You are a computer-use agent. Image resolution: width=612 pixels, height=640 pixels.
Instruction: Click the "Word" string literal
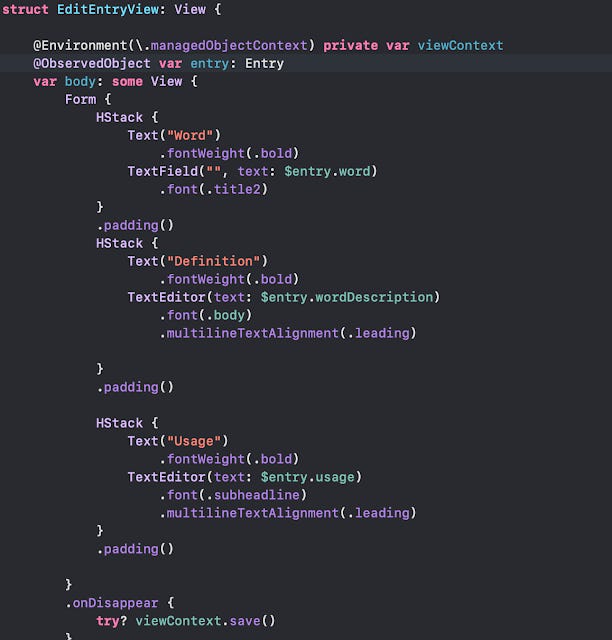click(x=190, y=136)
